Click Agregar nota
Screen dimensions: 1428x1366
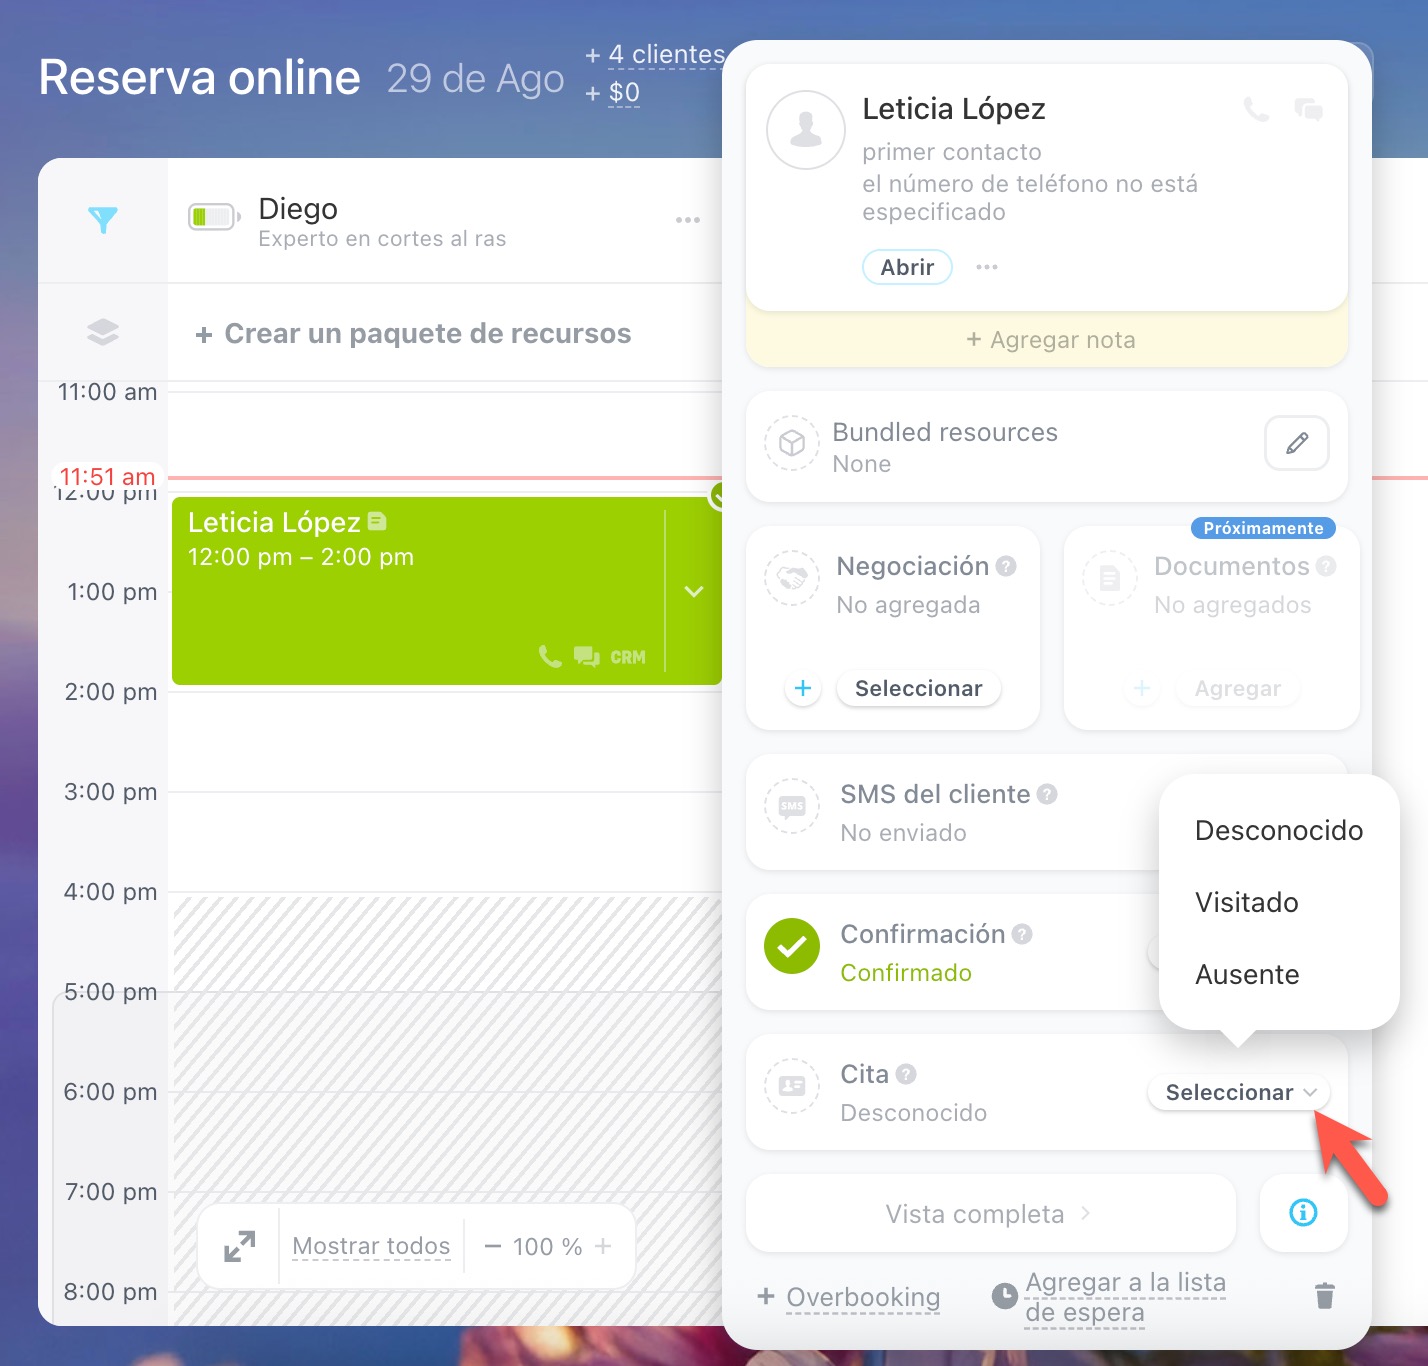tap(1050, 340)
